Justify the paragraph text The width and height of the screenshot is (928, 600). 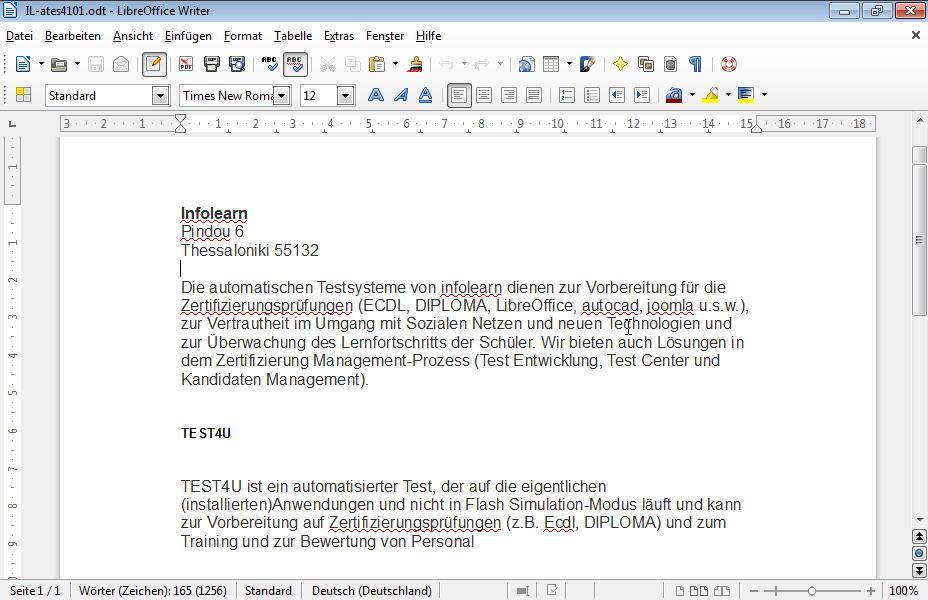tap(534, 95)
